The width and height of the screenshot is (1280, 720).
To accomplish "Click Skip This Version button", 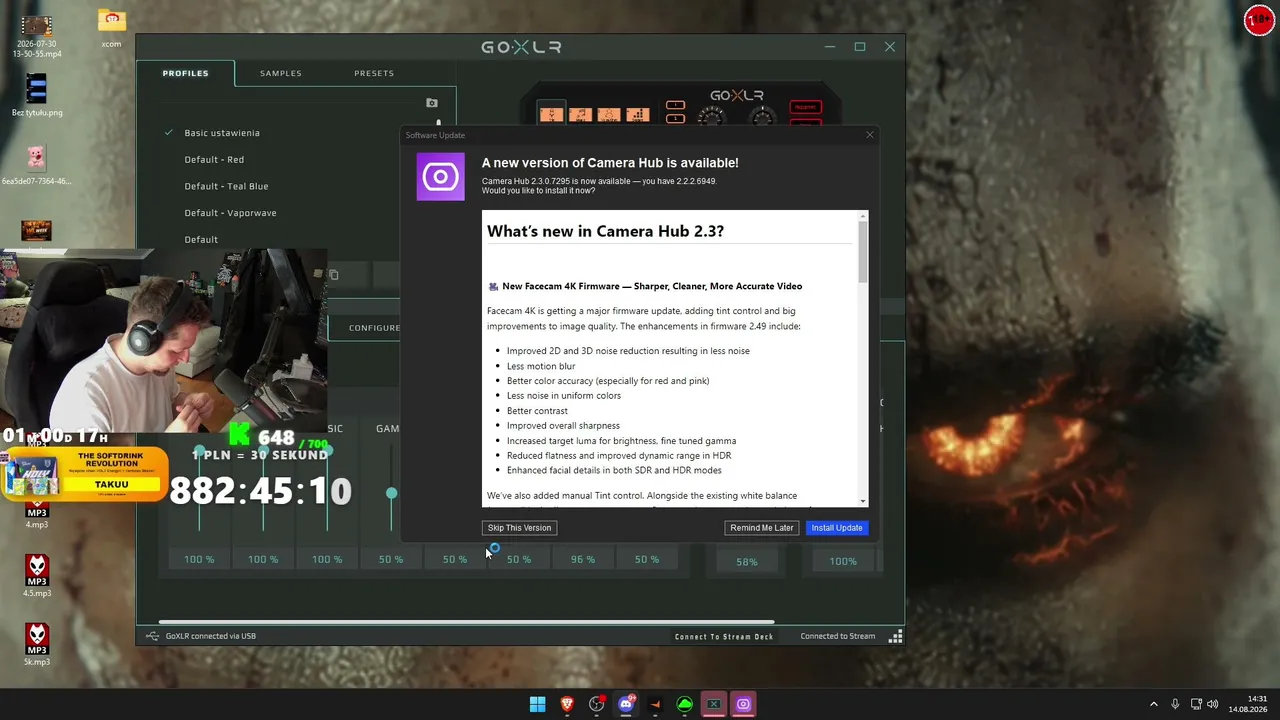I will (519, 528).
